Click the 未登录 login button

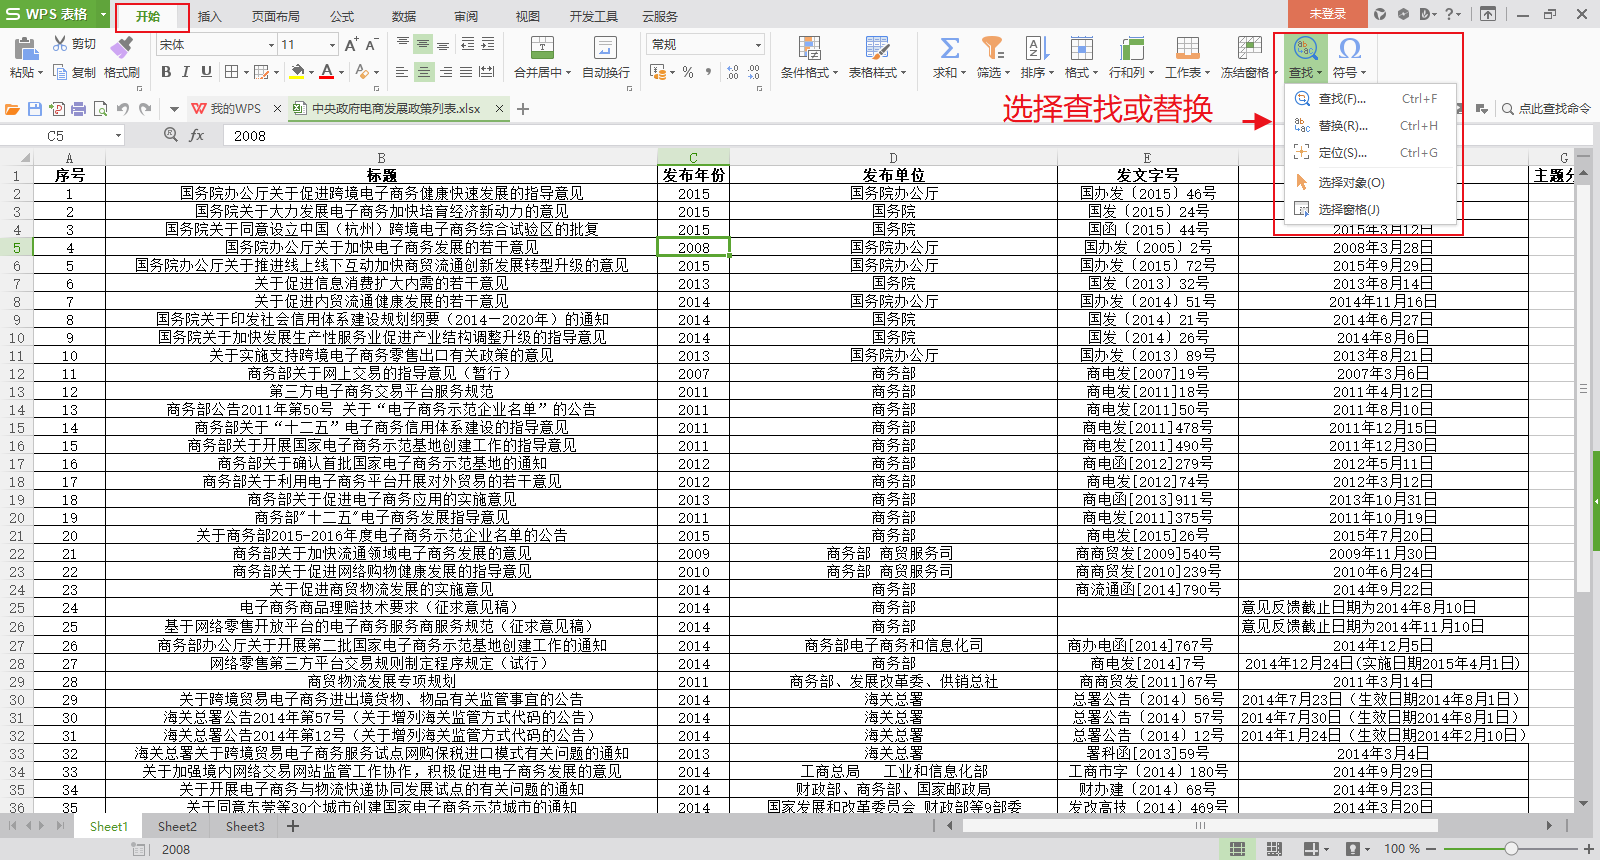tap(1327, 14)
